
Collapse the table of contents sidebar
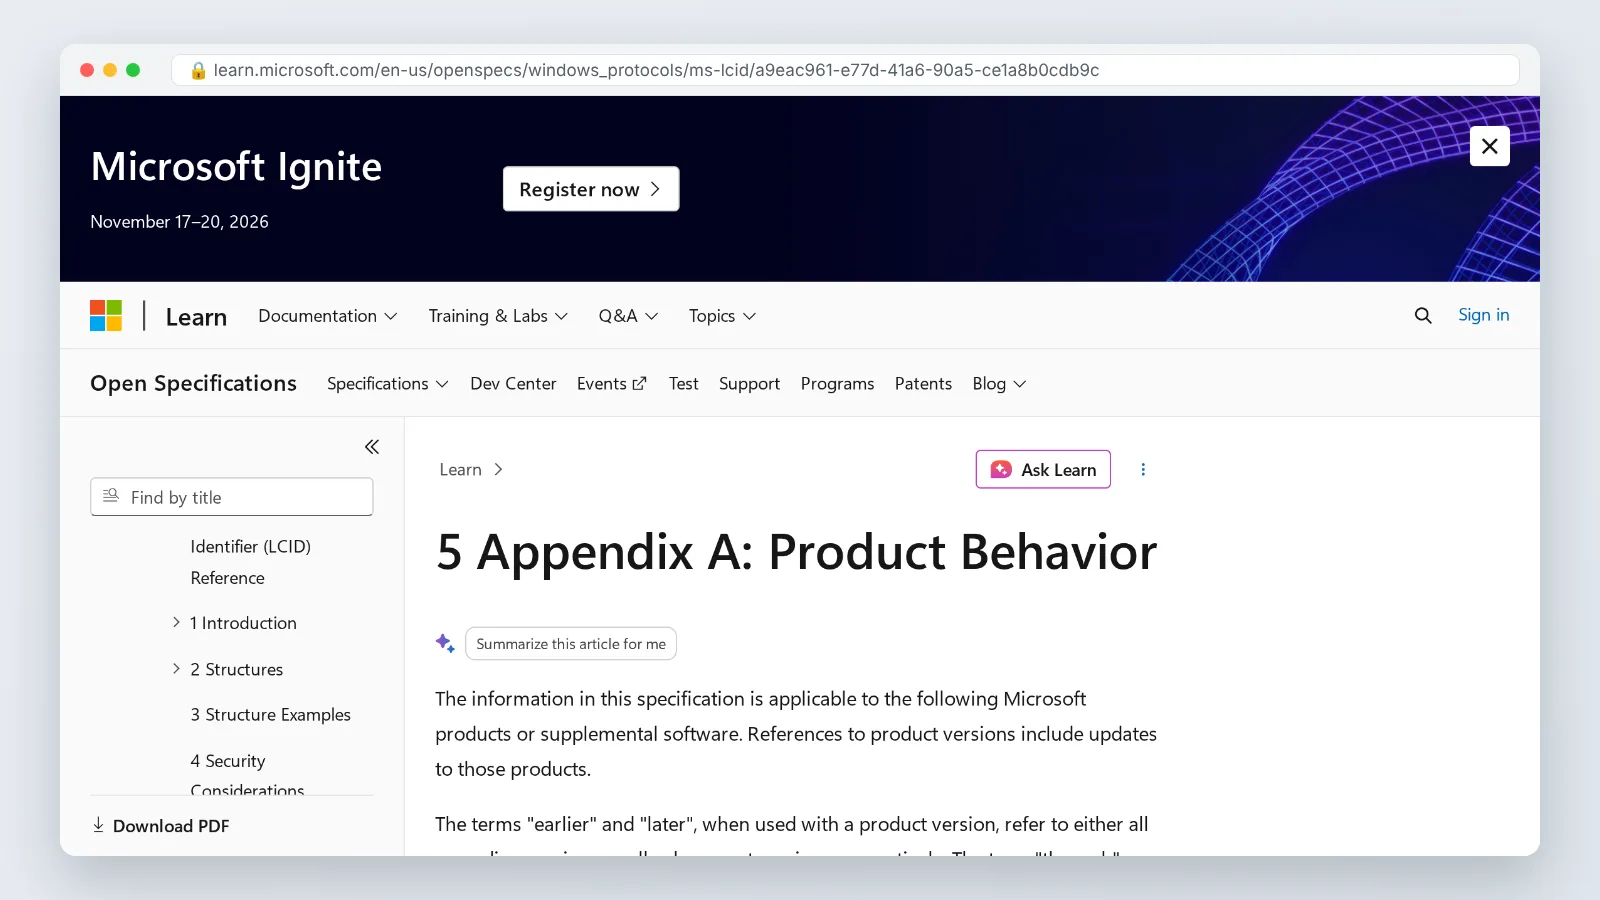tap(372, 447)
